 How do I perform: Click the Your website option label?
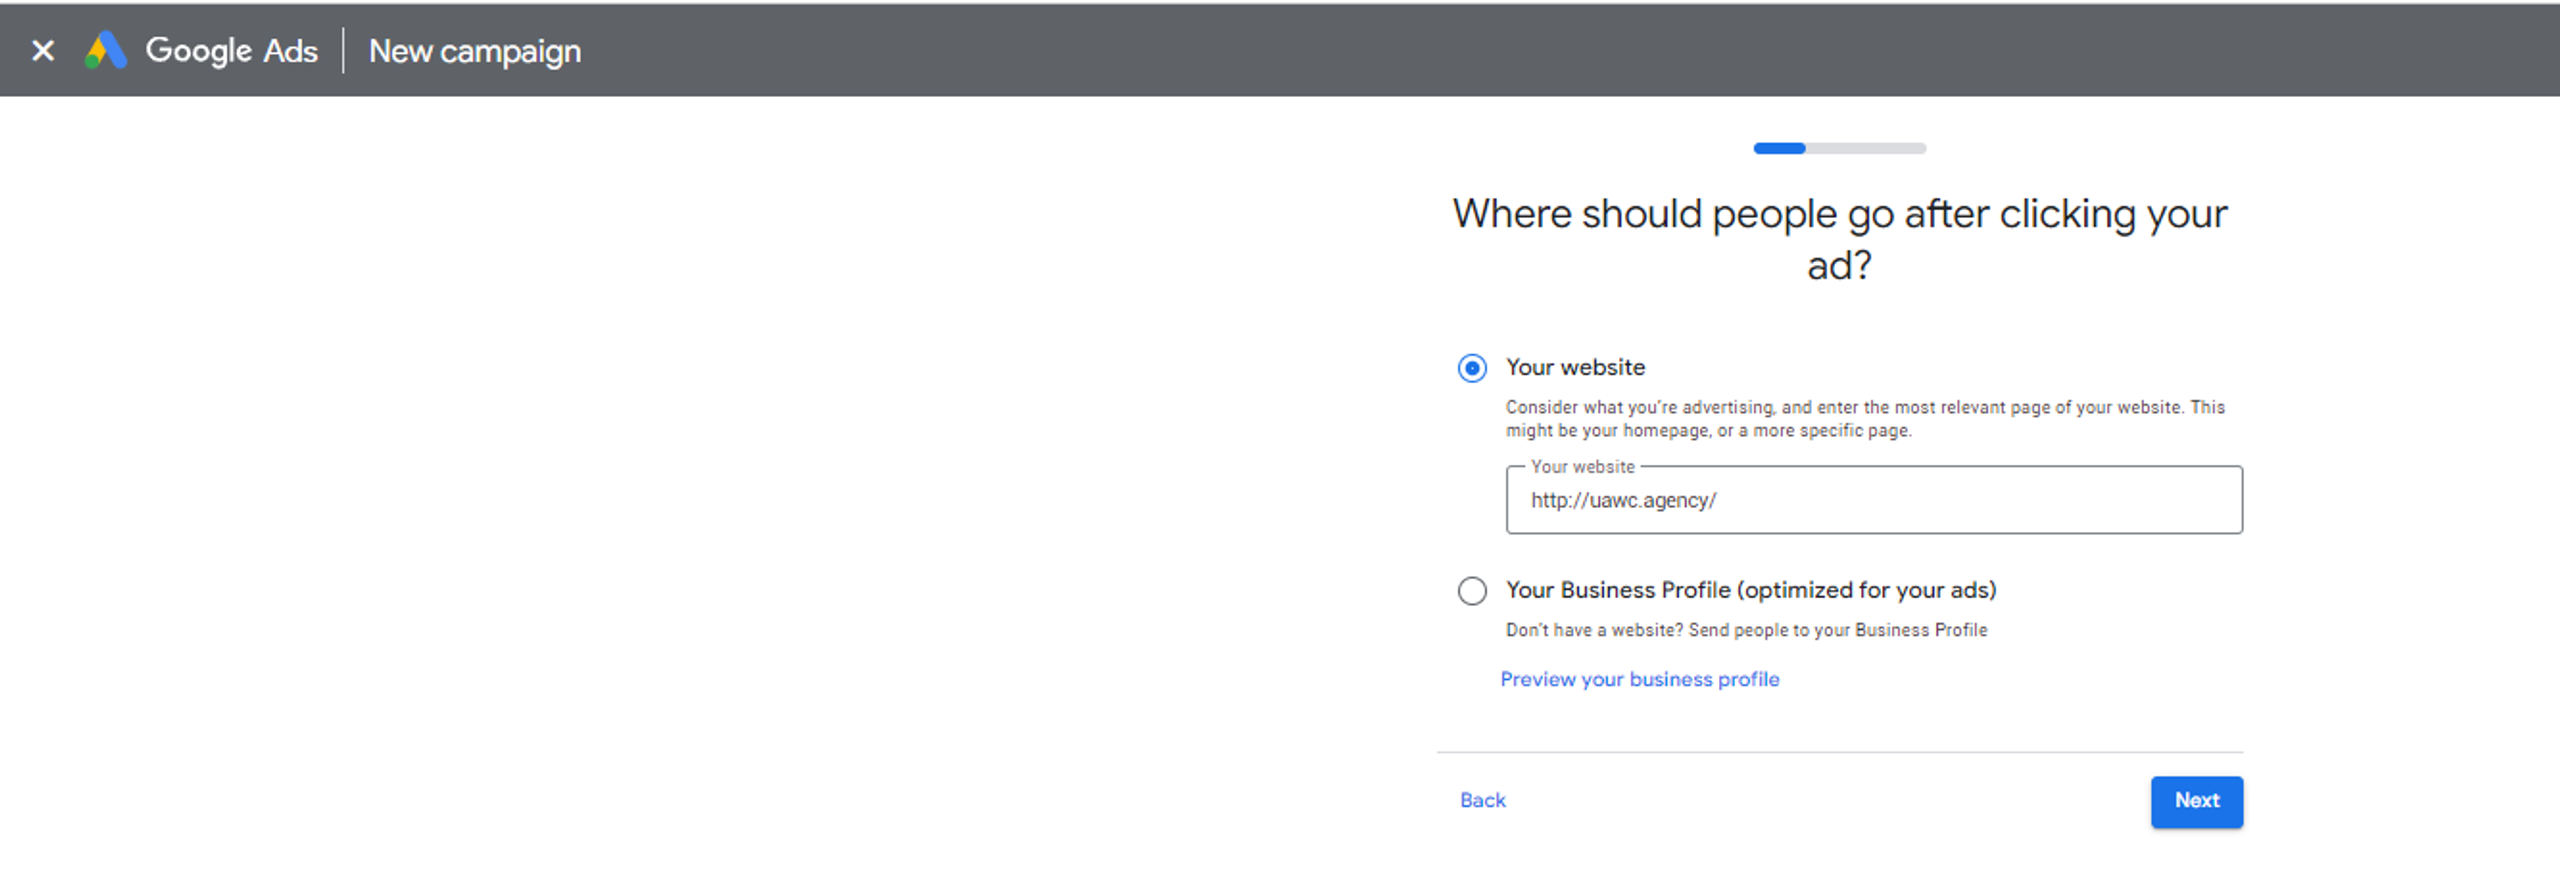[x=1575, y=367]
